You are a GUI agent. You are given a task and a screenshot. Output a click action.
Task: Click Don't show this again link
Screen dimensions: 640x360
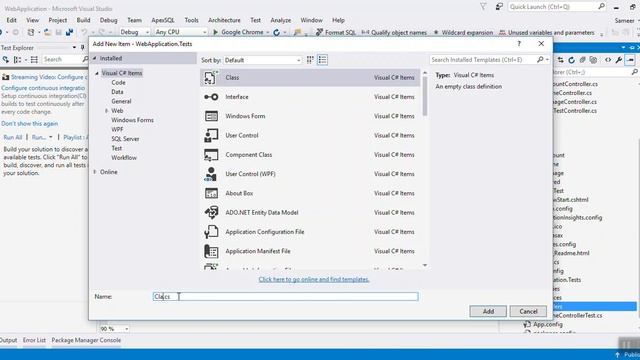(29, 124)
